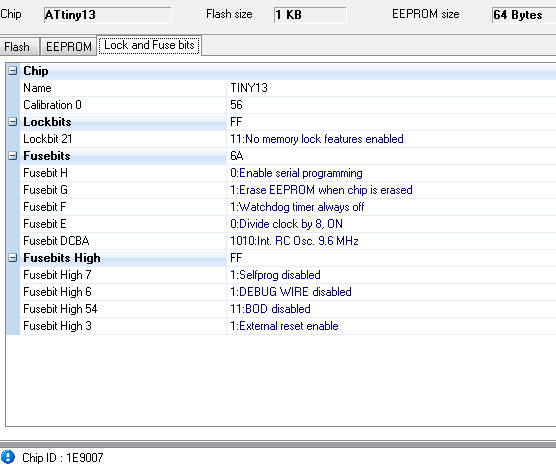Image resolution: width=556 pixels, height=466 pixels.
Task: Click the info icon beside Chip ID
Action: 8,457
